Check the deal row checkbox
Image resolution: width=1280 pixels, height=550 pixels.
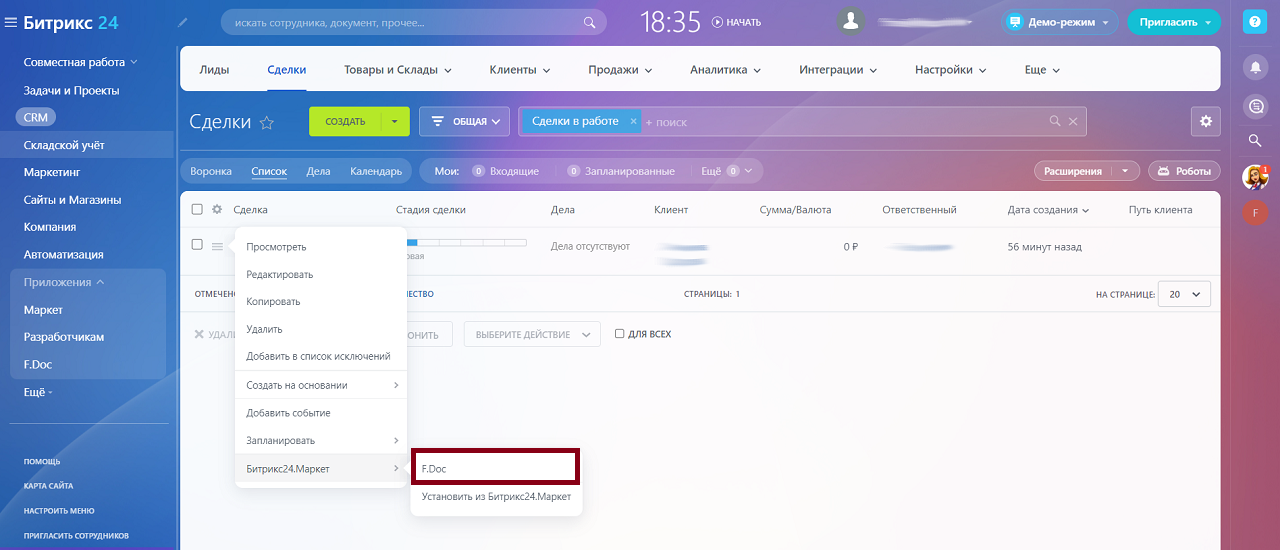coord(197,244)
